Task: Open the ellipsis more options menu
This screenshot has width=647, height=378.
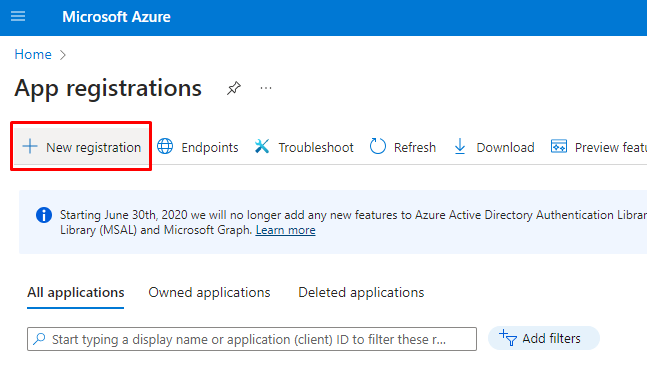Action: [266, 88]
